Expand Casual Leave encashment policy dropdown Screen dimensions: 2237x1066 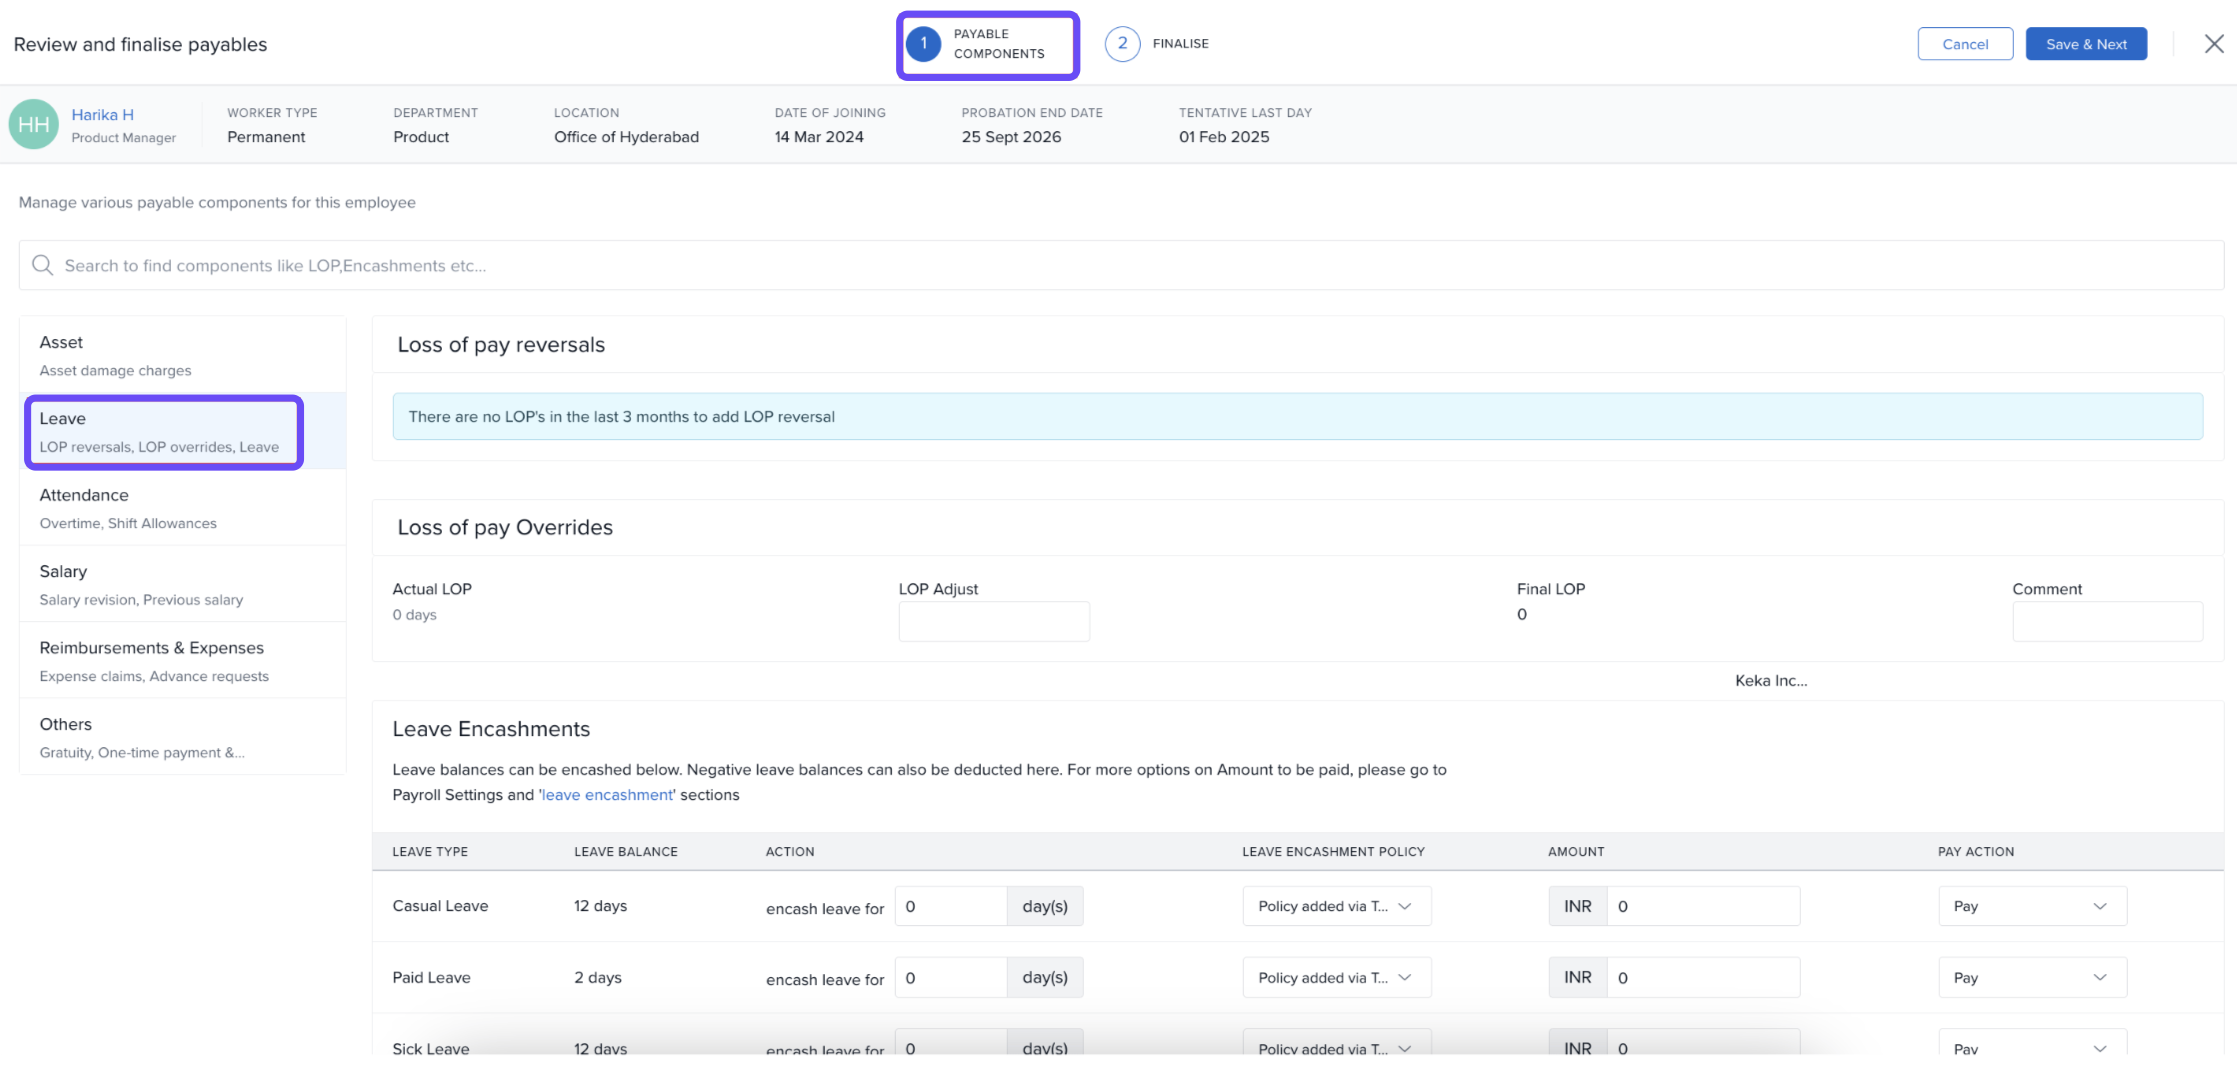click(1336, 906)
